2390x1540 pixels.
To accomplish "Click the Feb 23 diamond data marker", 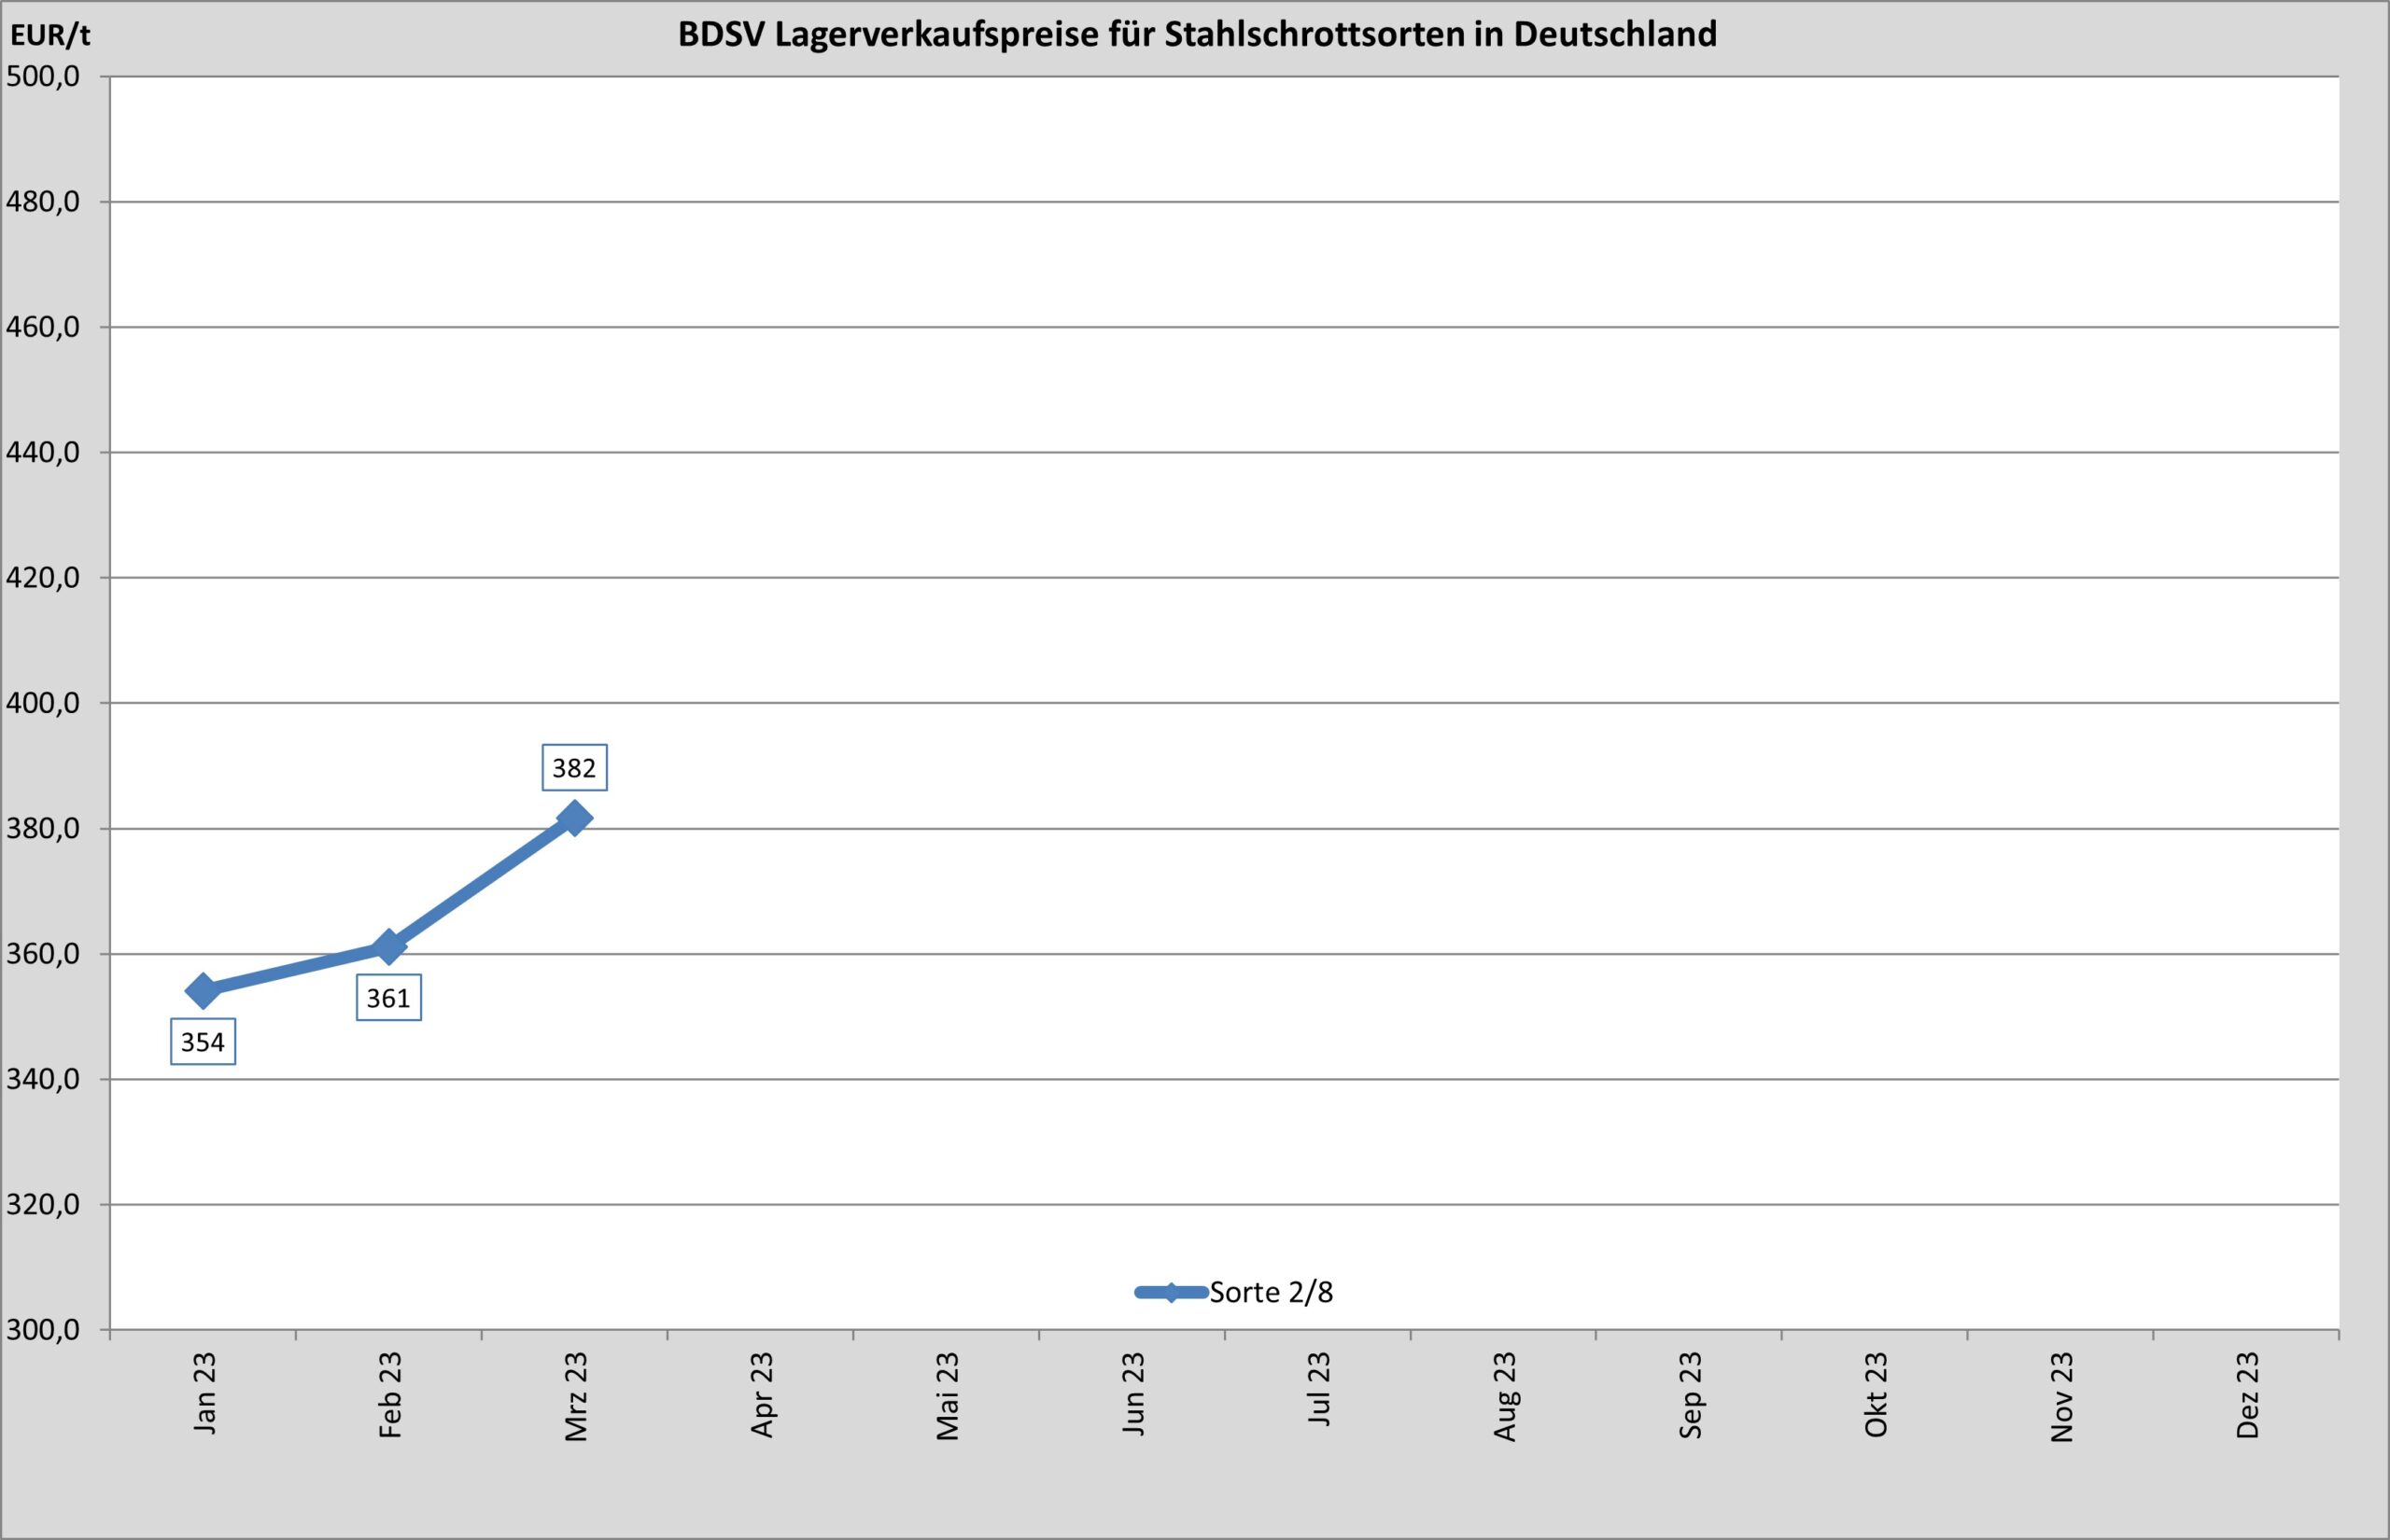I will click(x=388, y=946).
